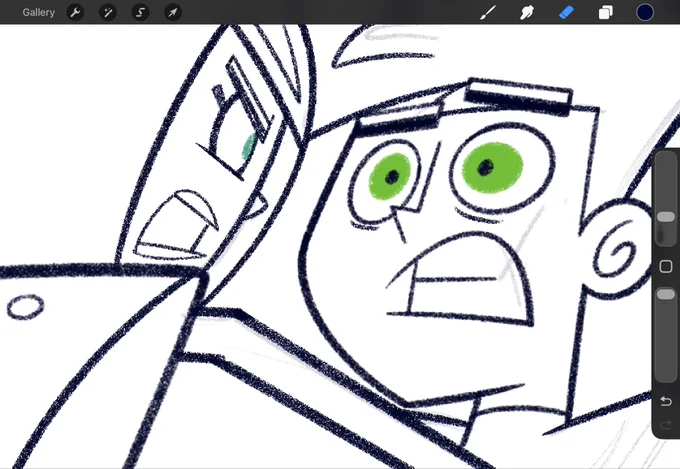Image resolution: width=680 pixels, height=469 pixels.
Task: Return to the Gallery
Action: [39, 12]
